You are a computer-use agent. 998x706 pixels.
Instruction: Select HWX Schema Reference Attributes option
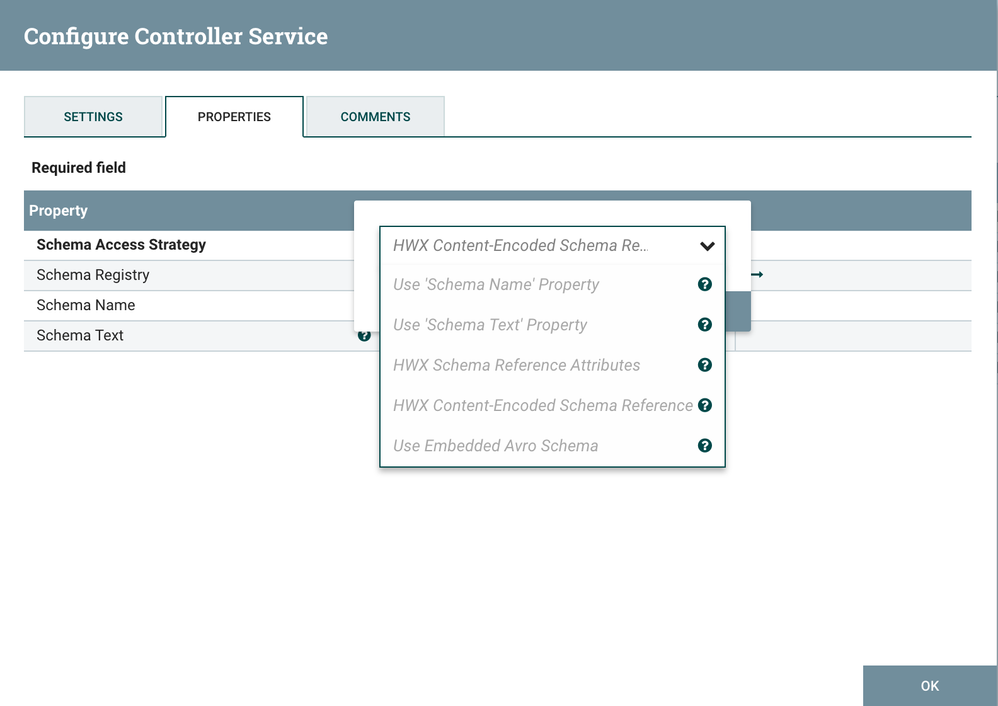[516, 365]
